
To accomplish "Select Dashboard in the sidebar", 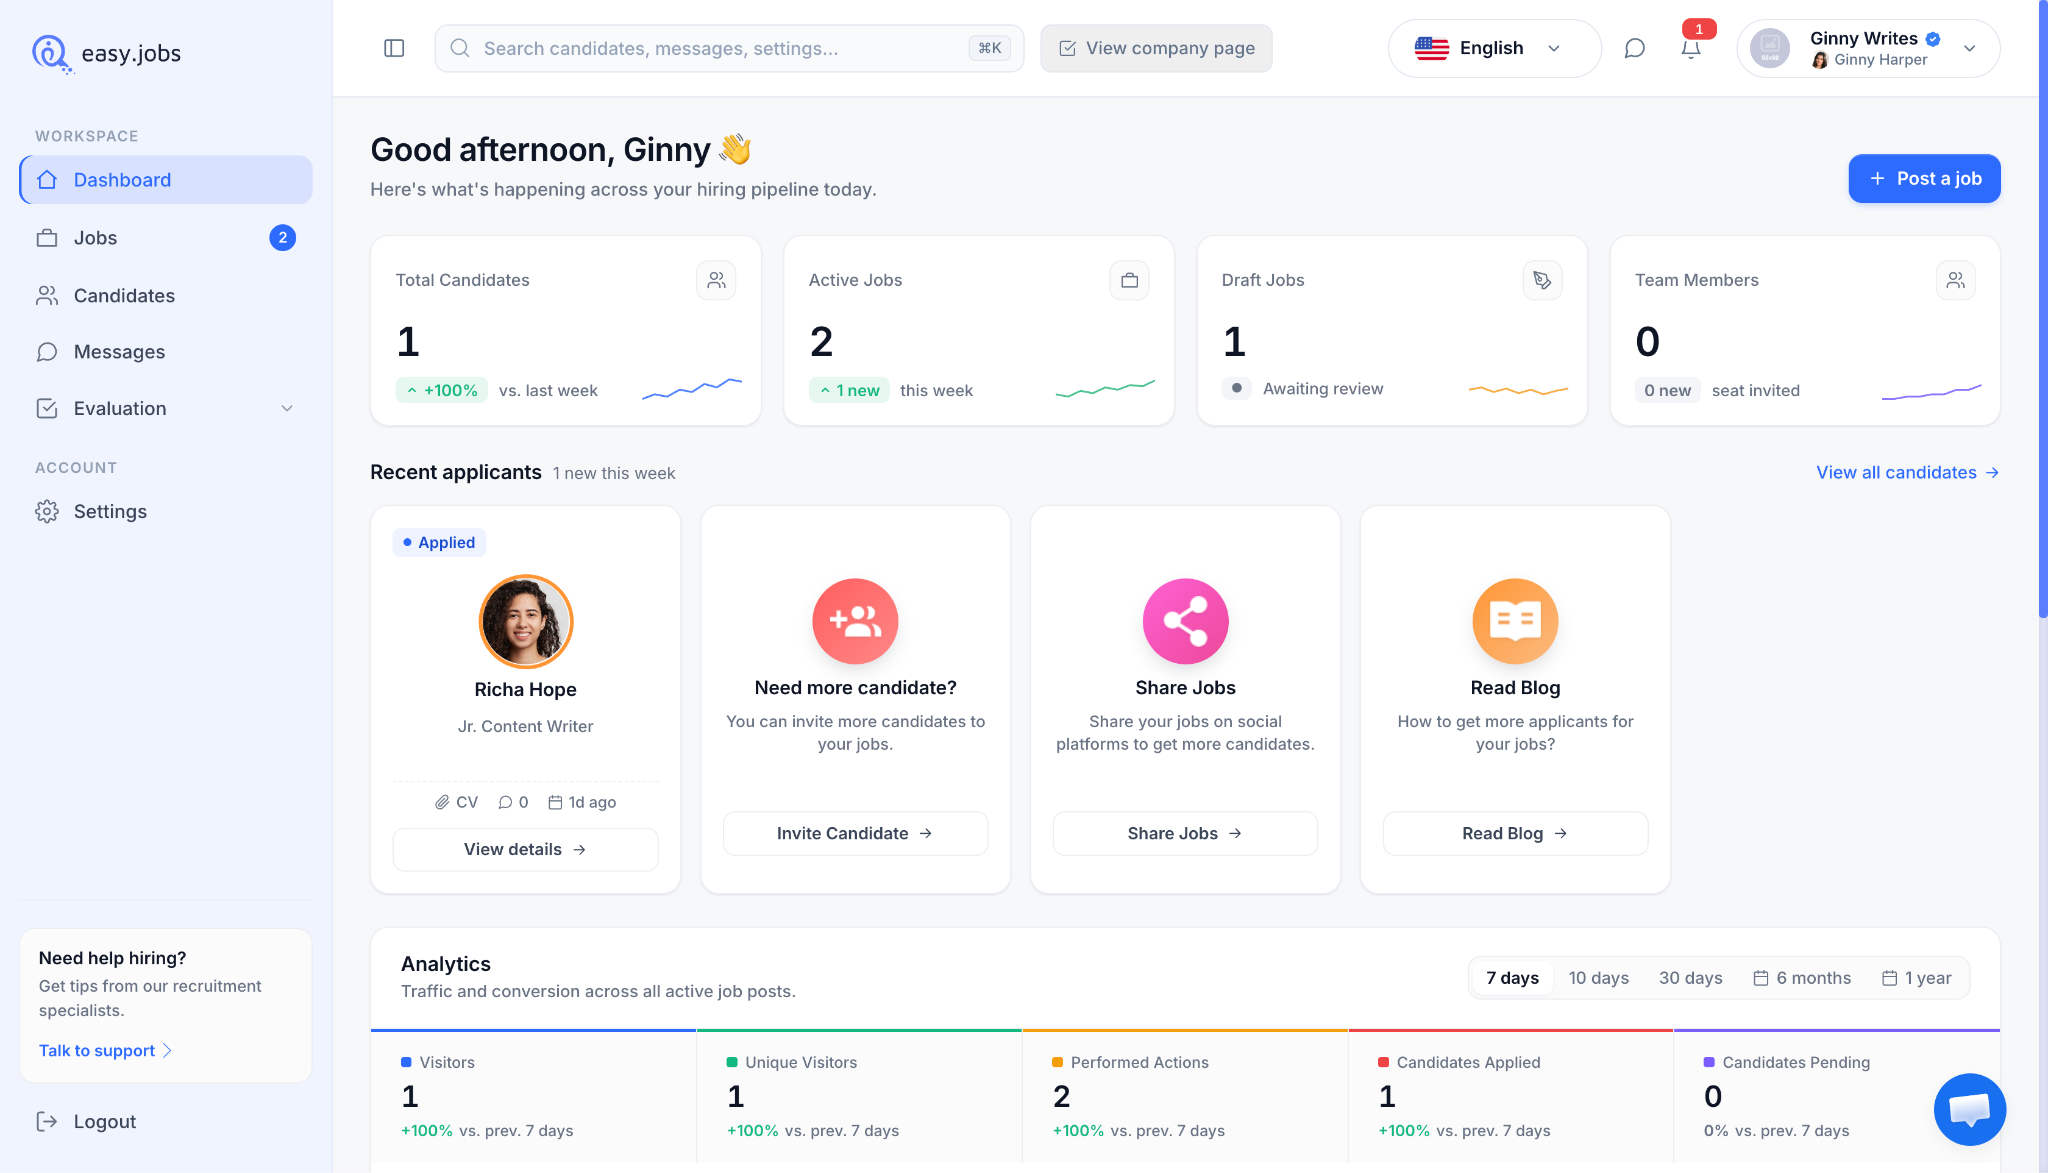I will pos(166,180).
